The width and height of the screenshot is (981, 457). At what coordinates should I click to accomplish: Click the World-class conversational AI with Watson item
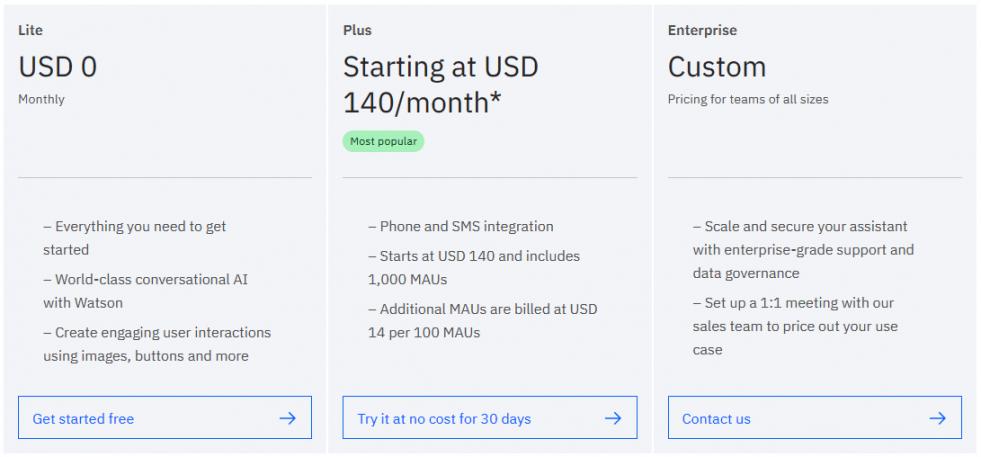point(145,291)
